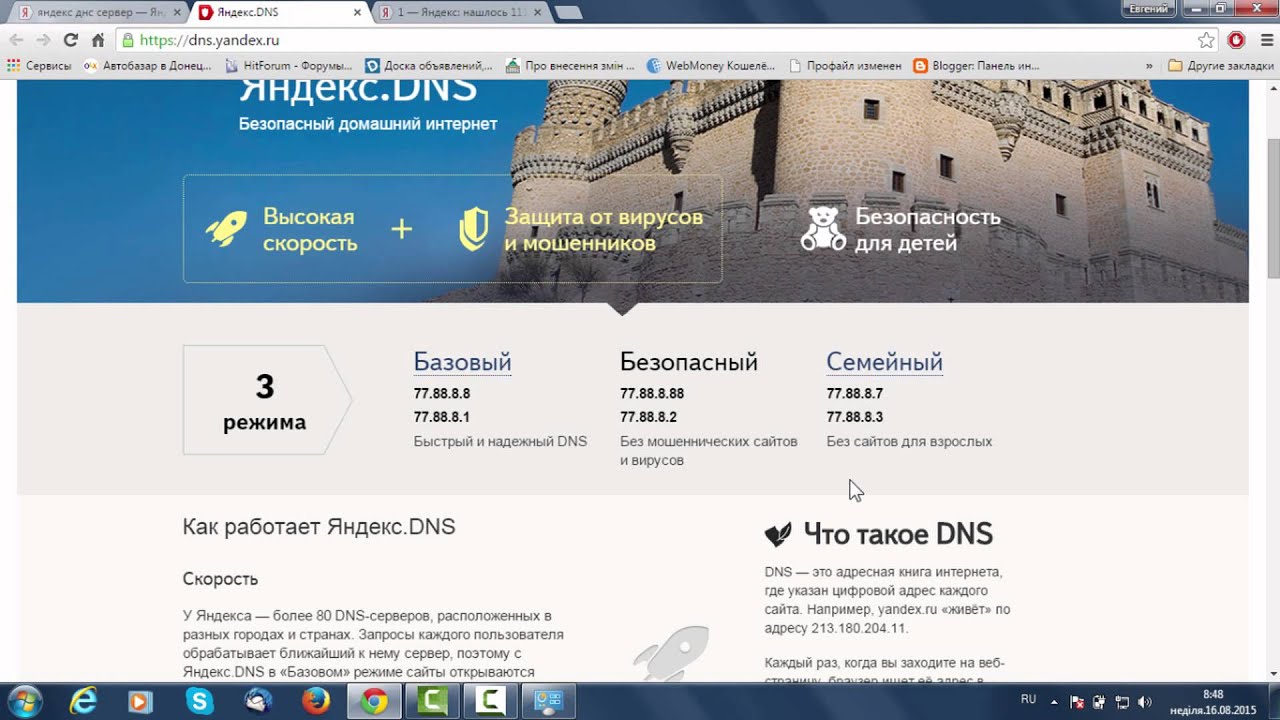
Task: Click Защита от вирусов и мошенников text
Action: (603, 230)
